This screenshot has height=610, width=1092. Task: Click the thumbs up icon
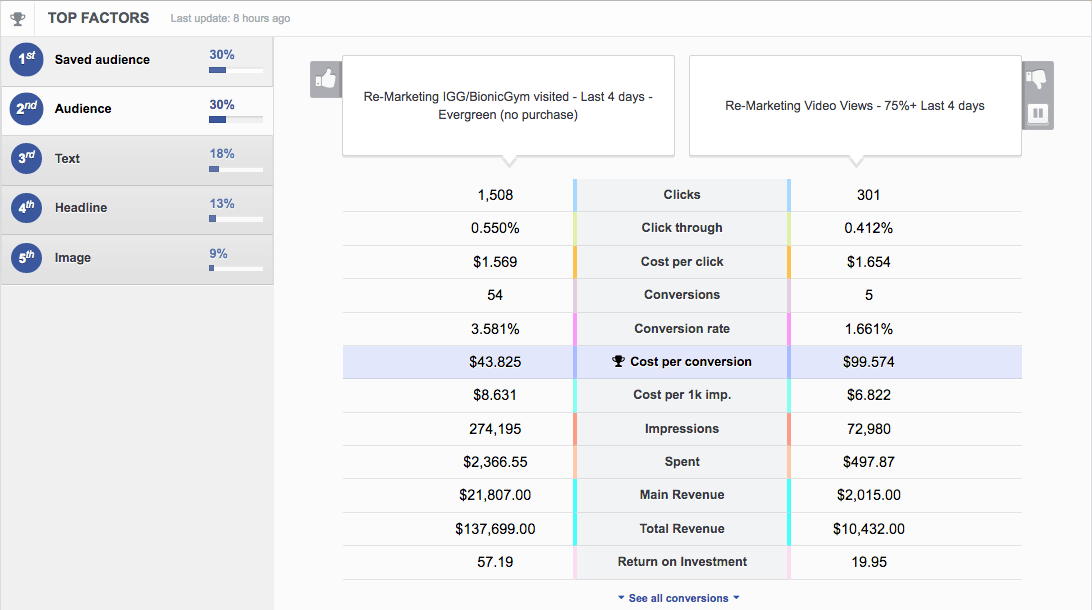(325, 79)
